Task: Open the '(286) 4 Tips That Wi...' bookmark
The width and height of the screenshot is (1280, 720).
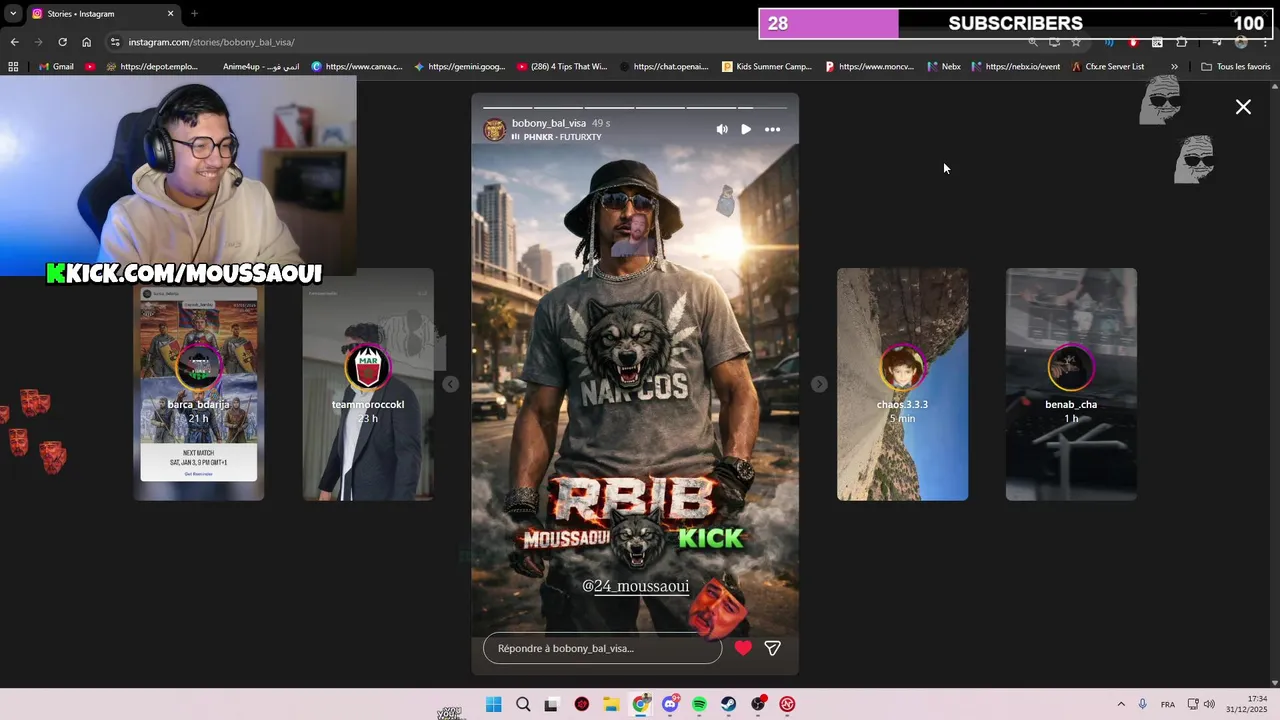Action: coord(562,67)
